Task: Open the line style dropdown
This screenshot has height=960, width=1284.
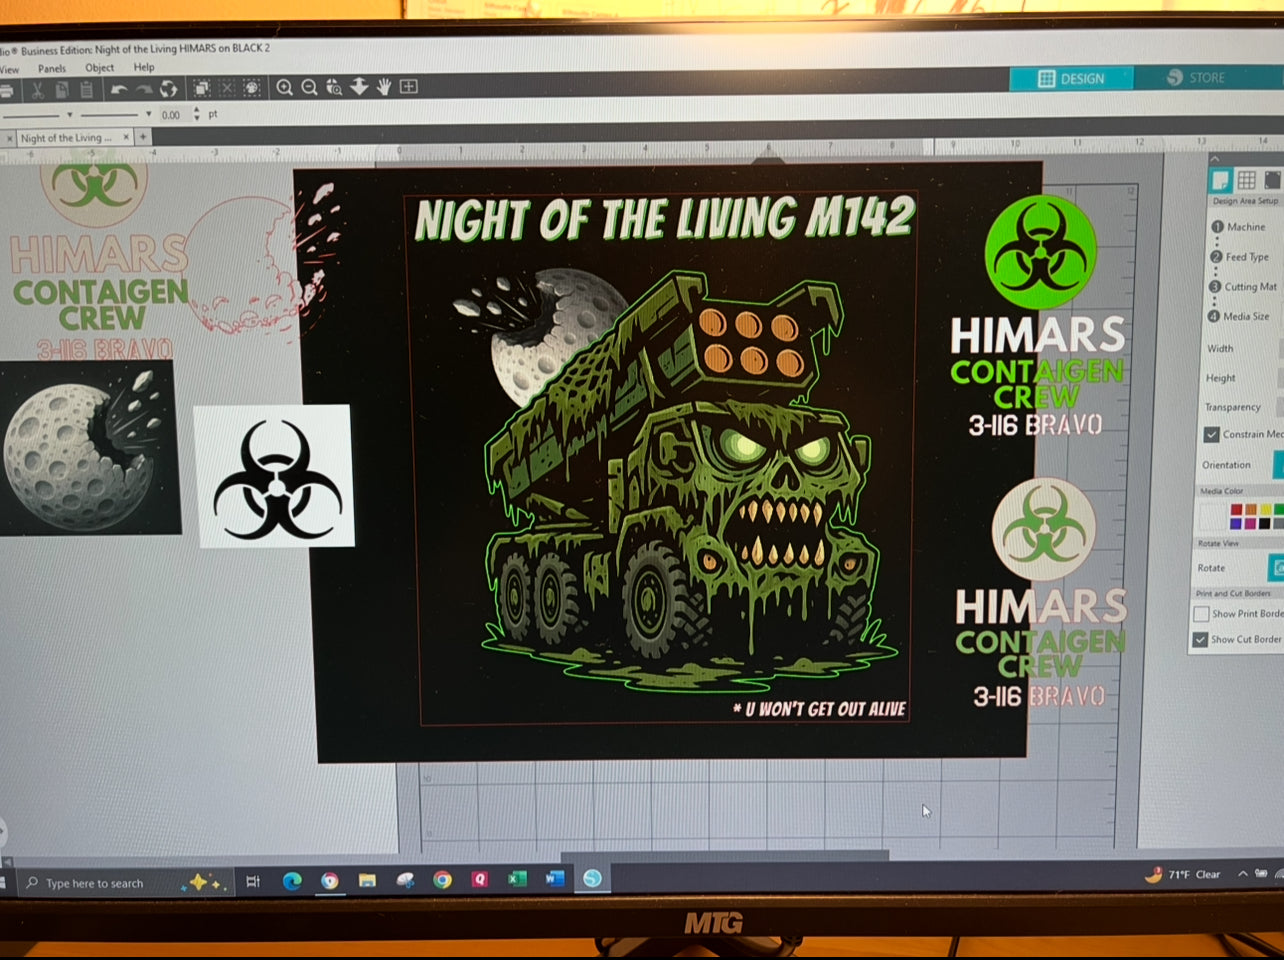Action: click(x=69, y=115)
